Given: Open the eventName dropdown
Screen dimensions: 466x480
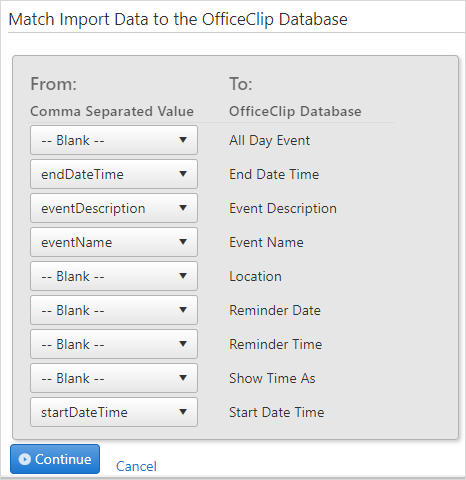Looking at the screenshot, I should (114, 242).
